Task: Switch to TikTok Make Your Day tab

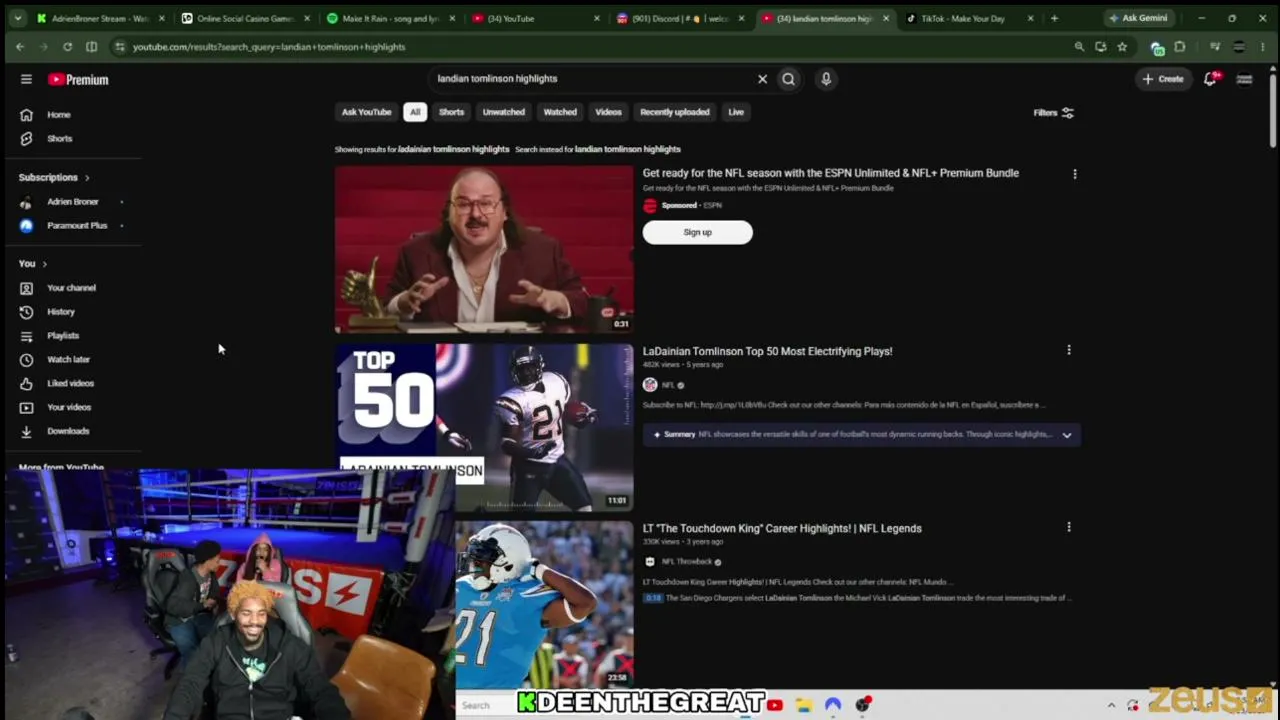Action: [x=968, y=18]
